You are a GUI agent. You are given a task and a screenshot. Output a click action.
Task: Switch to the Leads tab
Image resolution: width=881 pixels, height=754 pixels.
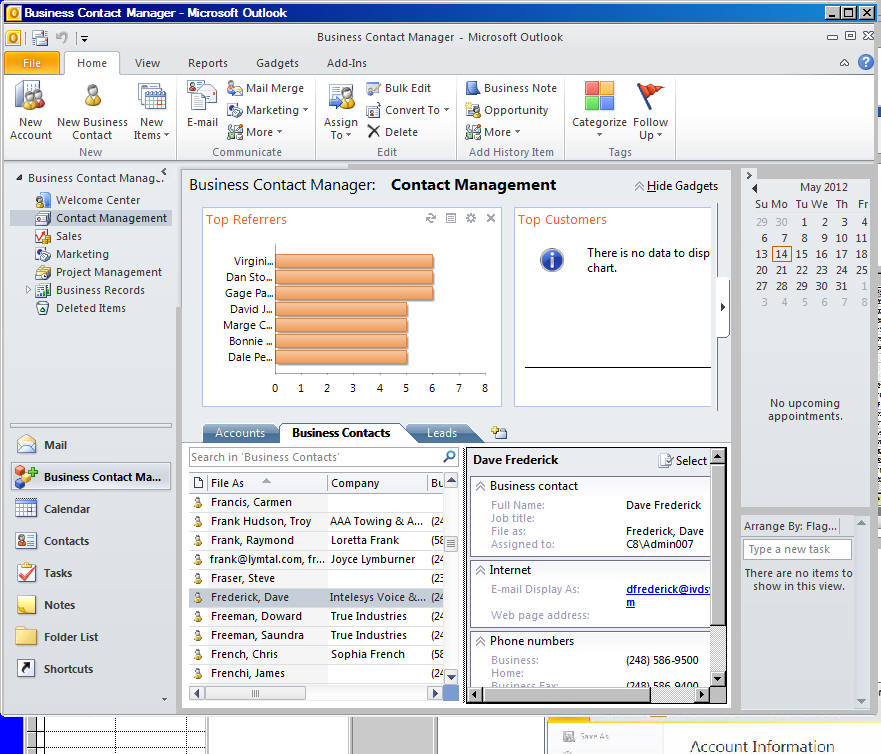[x=442, y=433]
